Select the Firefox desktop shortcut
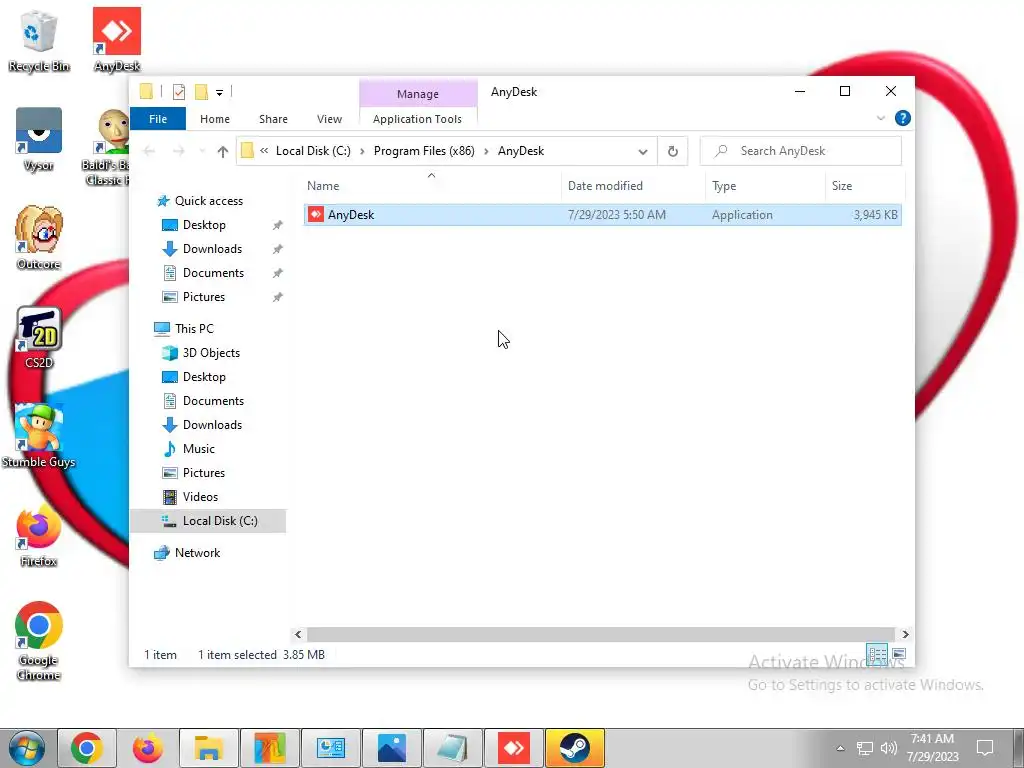The width and height of the screenshot is (1024, 768). (x=39, y=536)
